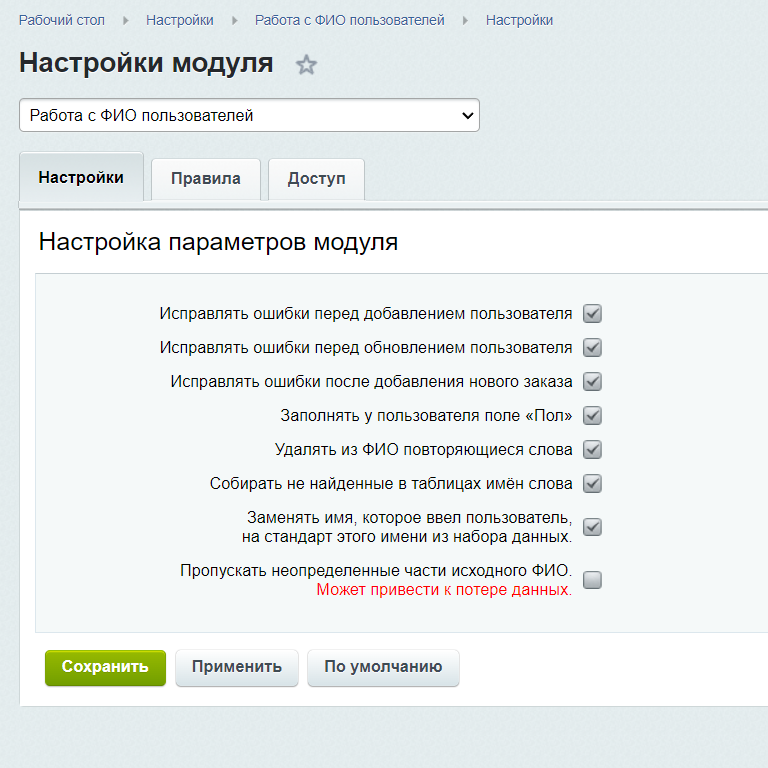Image resolution: width=768 pixels, height=768 pixels.
Task: Click the last Настройки breadcrumb item
Action: 519,20
